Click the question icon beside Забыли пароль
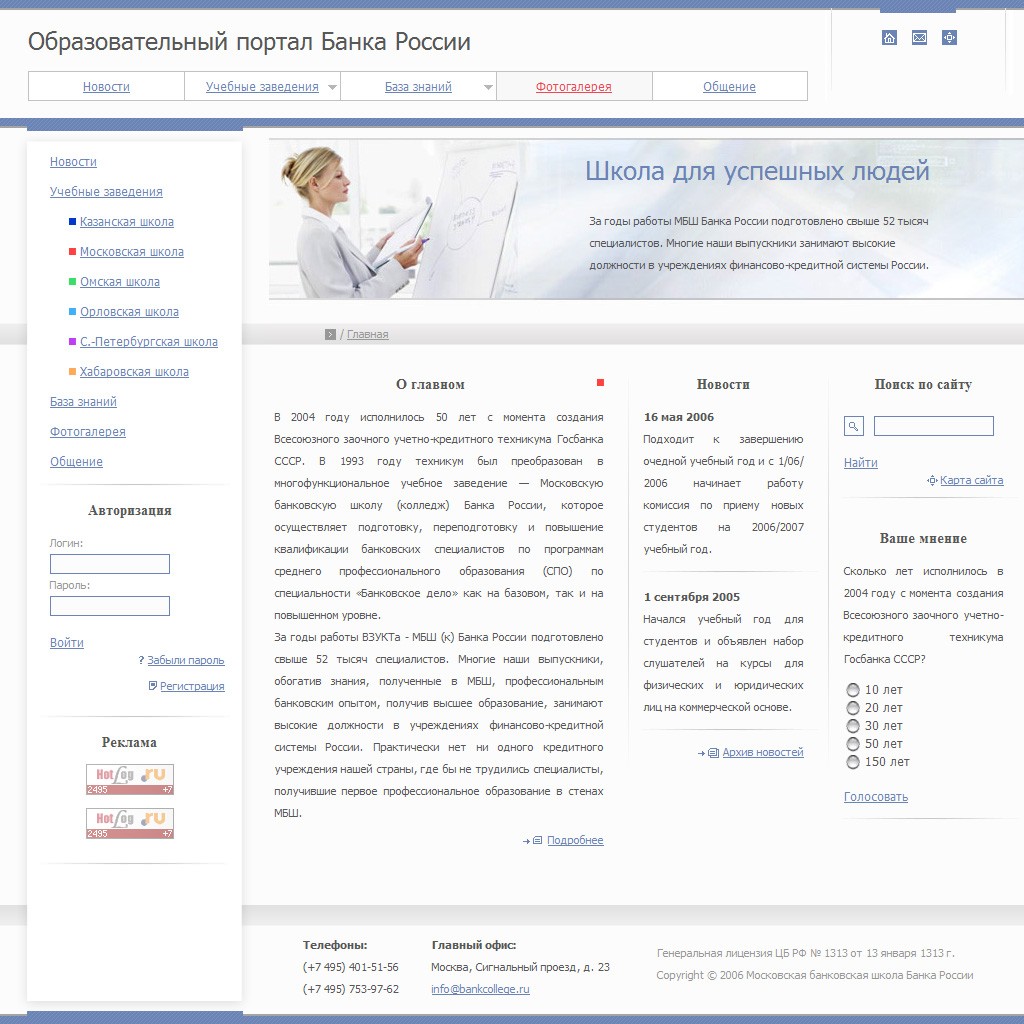Screen dimensions: 1024x1024 click(141, 660)
